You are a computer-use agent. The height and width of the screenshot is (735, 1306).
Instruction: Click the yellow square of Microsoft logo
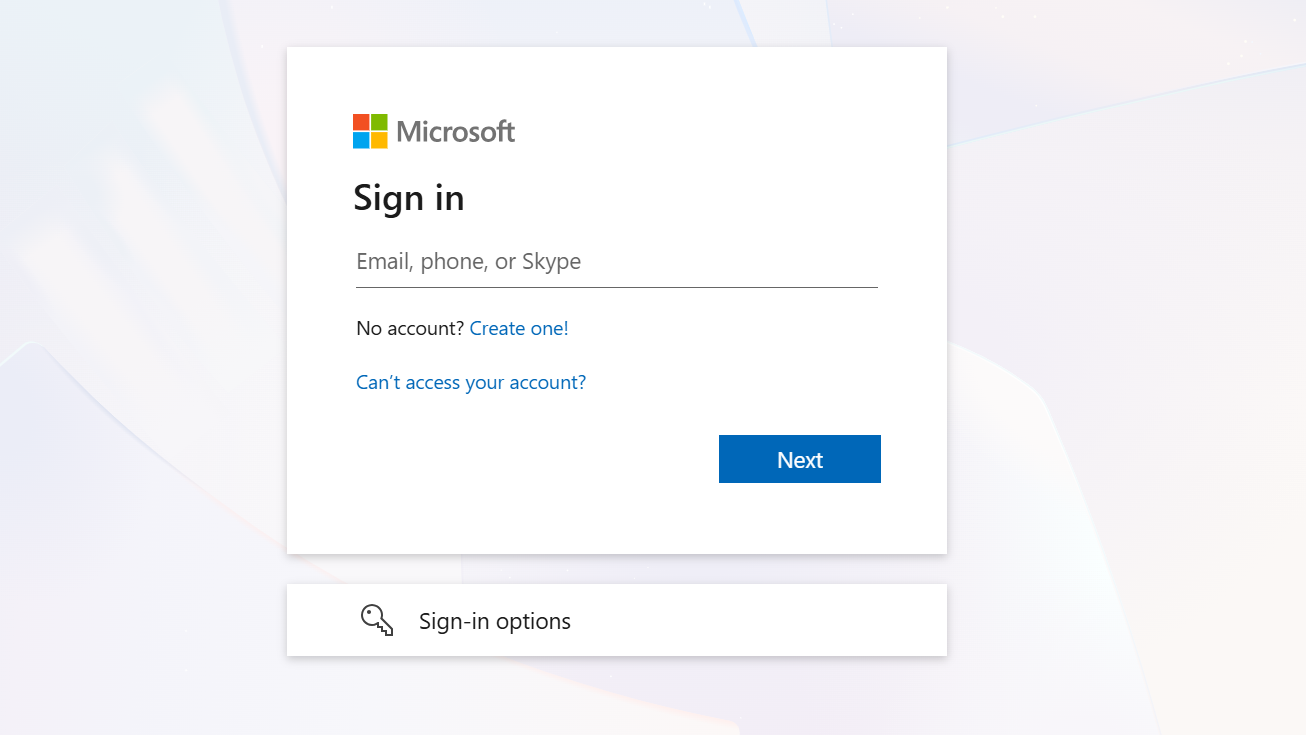point(379,140)
